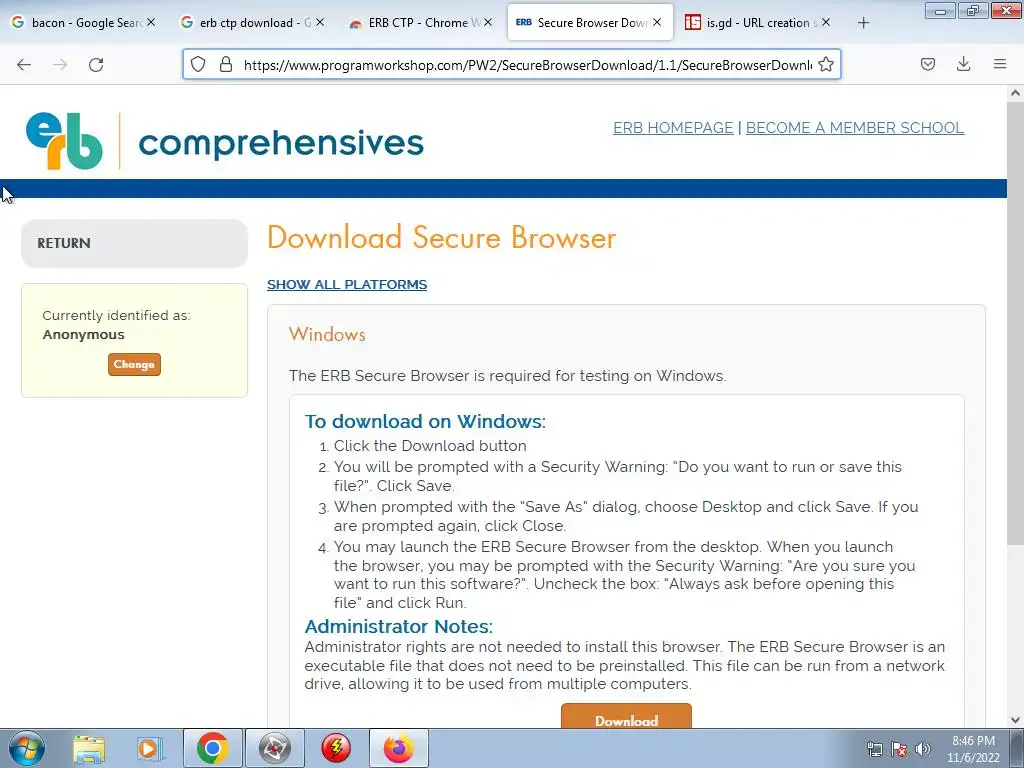The height and width of the screenshot is (768, 1024).
Task: Close the ERB CTP Chrome tab
Action: point(488,22)
